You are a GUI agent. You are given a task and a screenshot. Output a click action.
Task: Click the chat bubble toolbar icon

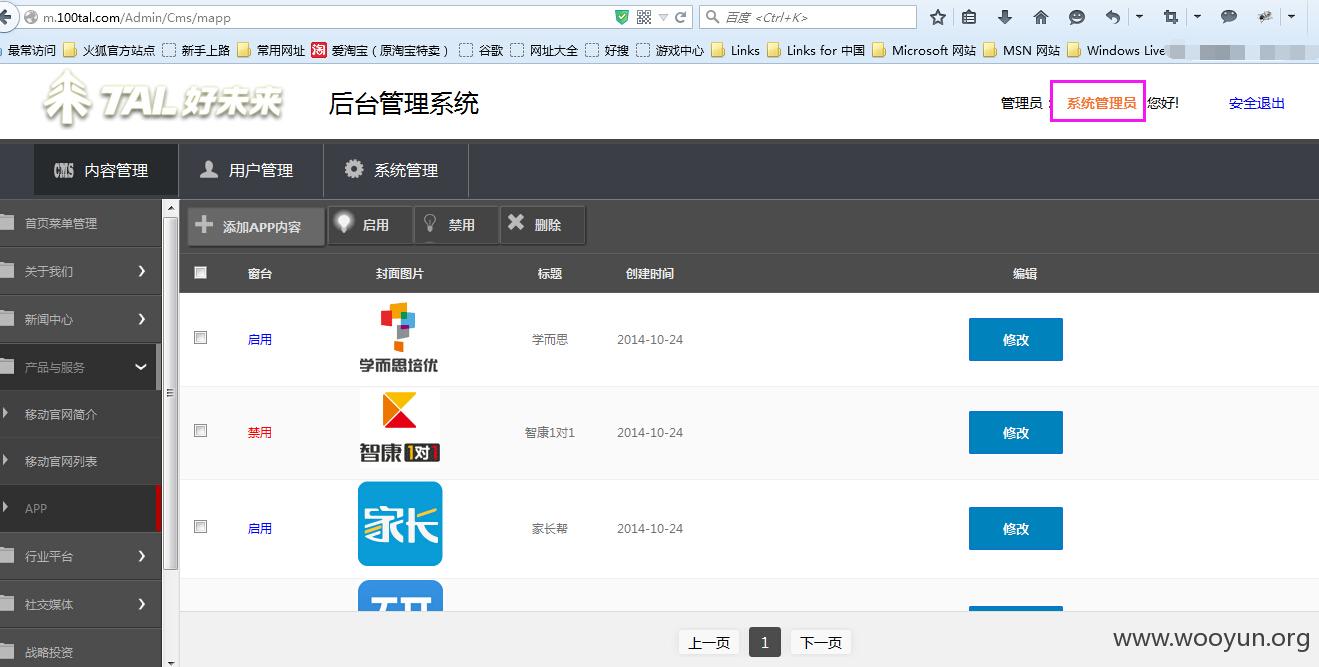pos(1229,17)
